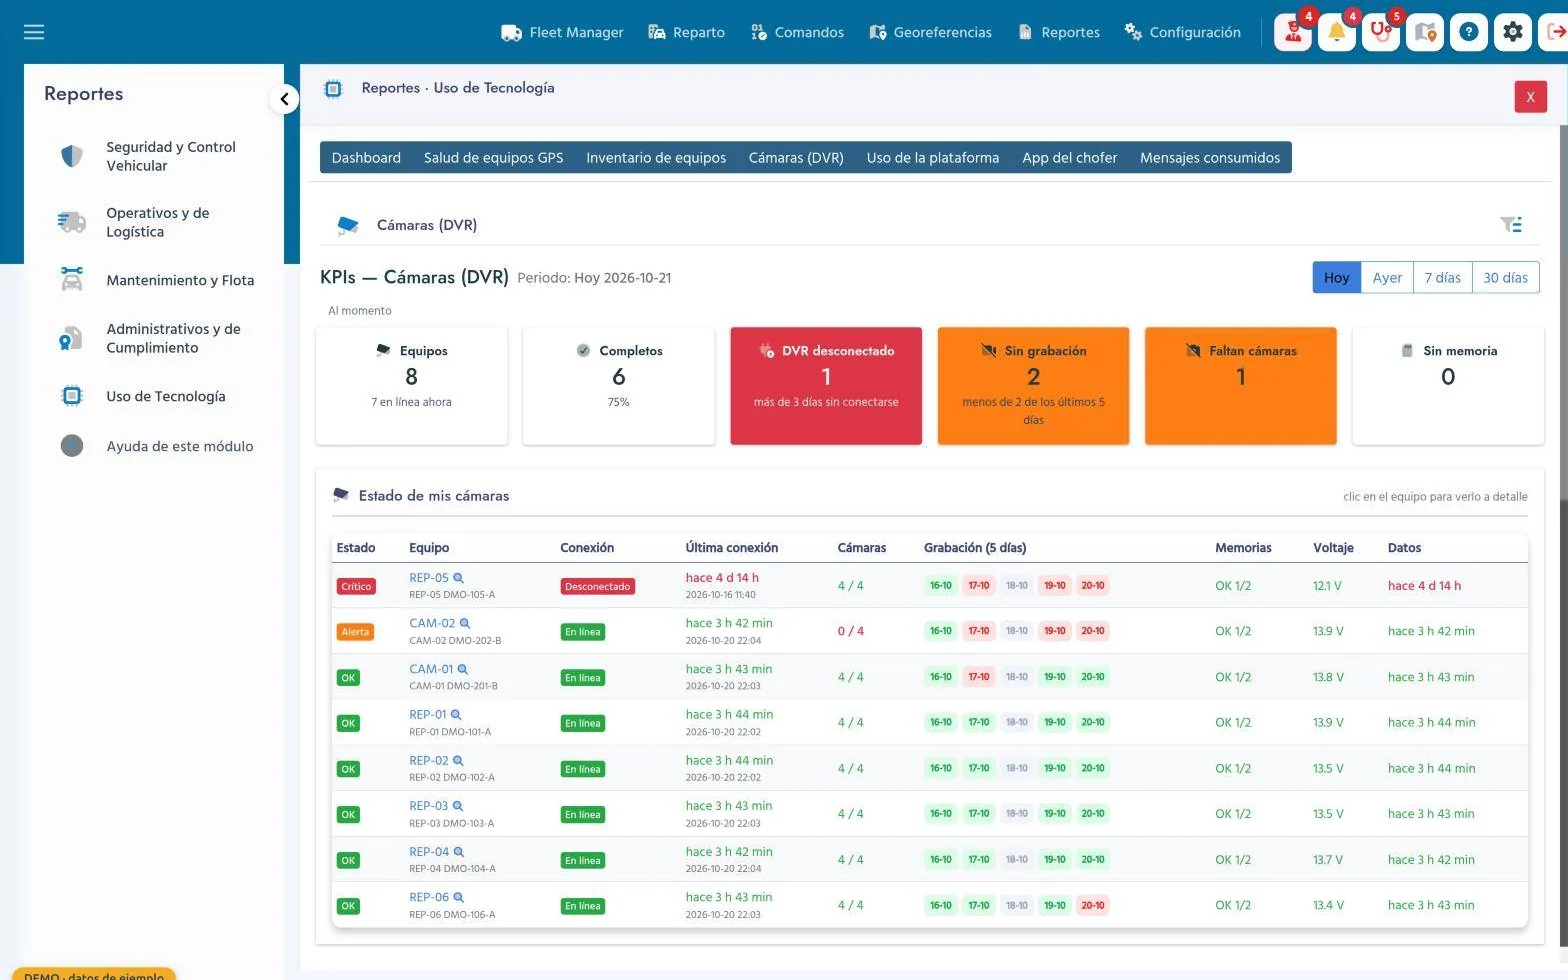Click the Desconectado status badge for REP-05
Viewport: 1568px width, 980px height.
(x=597, y=587)
